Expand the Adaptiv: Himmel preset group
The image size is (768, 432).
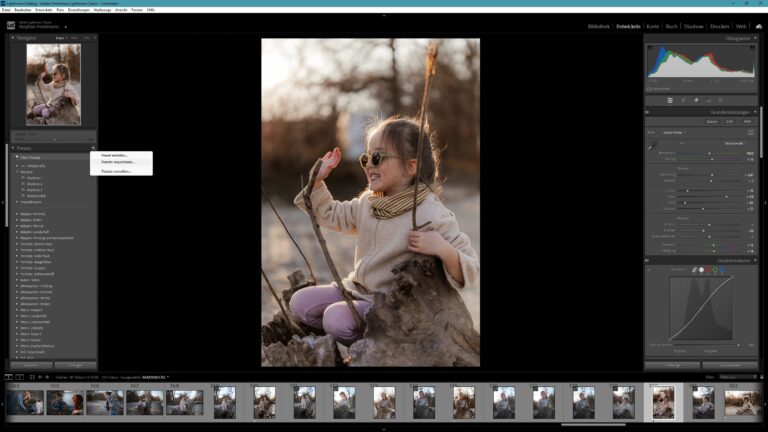(17, 214)
